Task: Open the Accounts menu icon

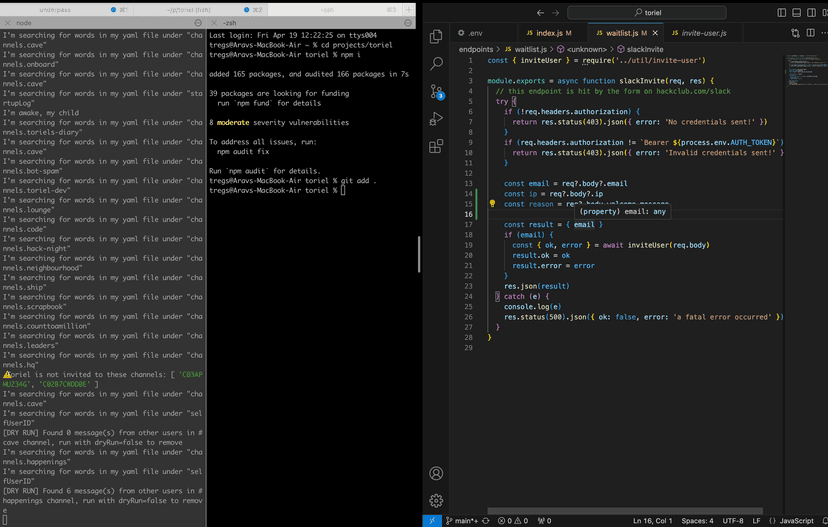Action: (436, 473)
